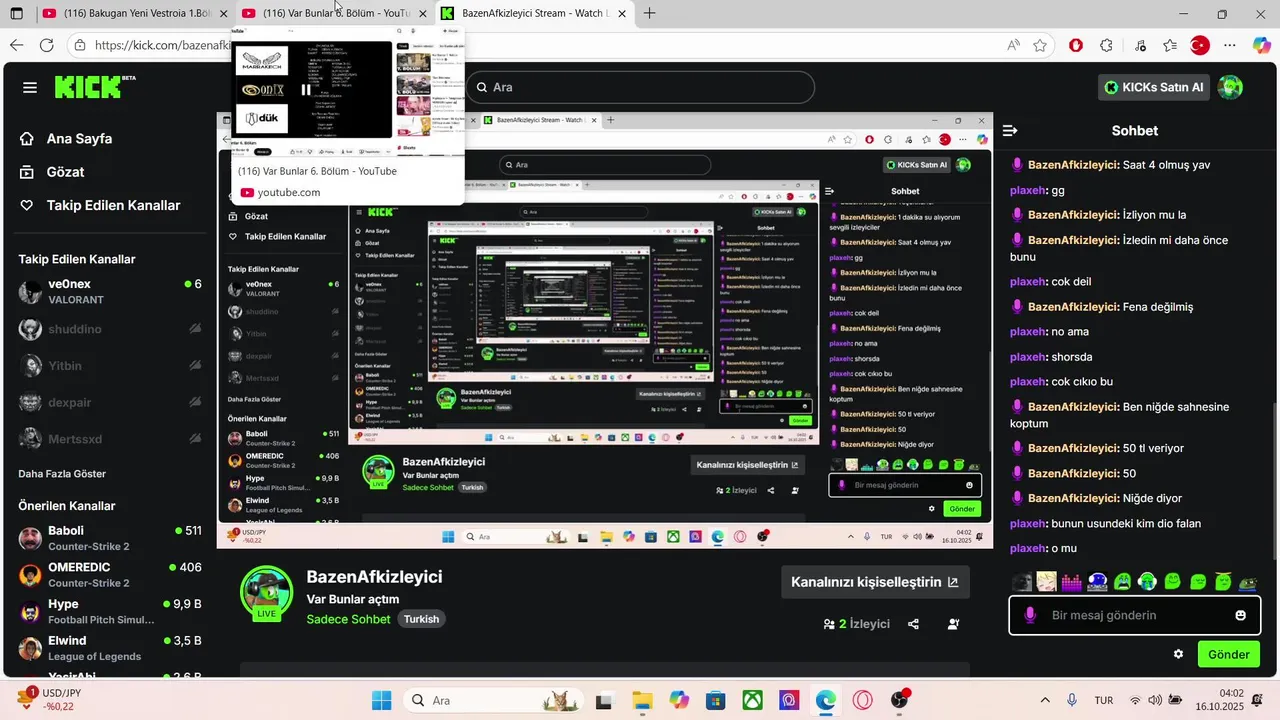Open the Turkish language tag
Screen dimensions: 1280x720
click(x=421, y=619)
